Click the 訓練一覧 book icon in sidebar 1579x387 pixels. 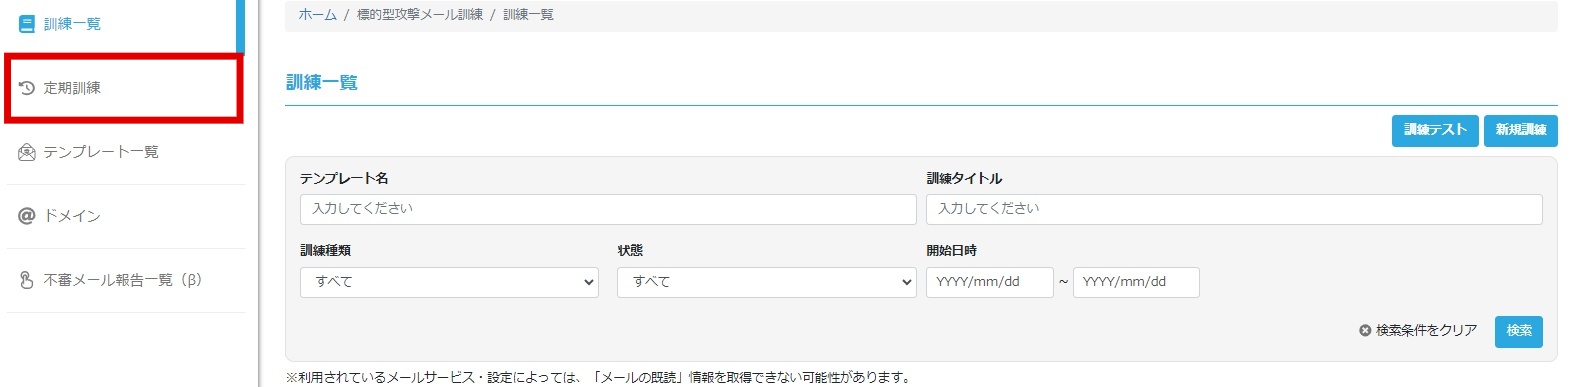tap(27, 24)
